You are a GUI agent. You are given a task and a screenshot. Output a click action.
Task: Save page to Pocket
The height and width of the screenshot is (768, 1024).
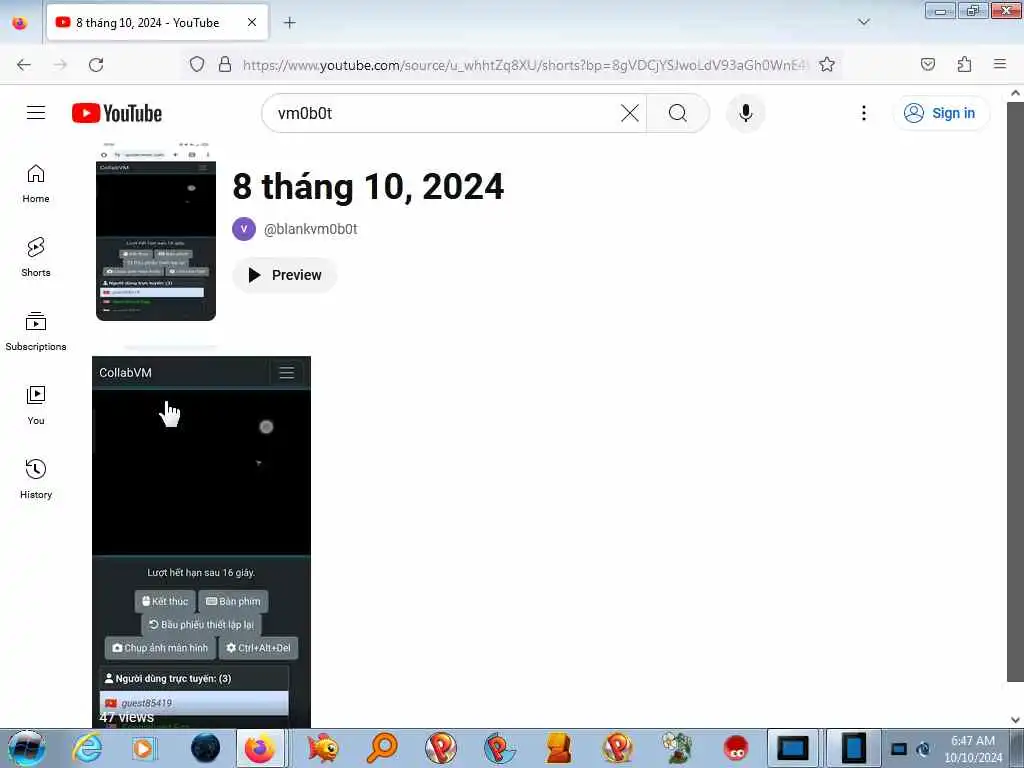(x=927, y=64)
